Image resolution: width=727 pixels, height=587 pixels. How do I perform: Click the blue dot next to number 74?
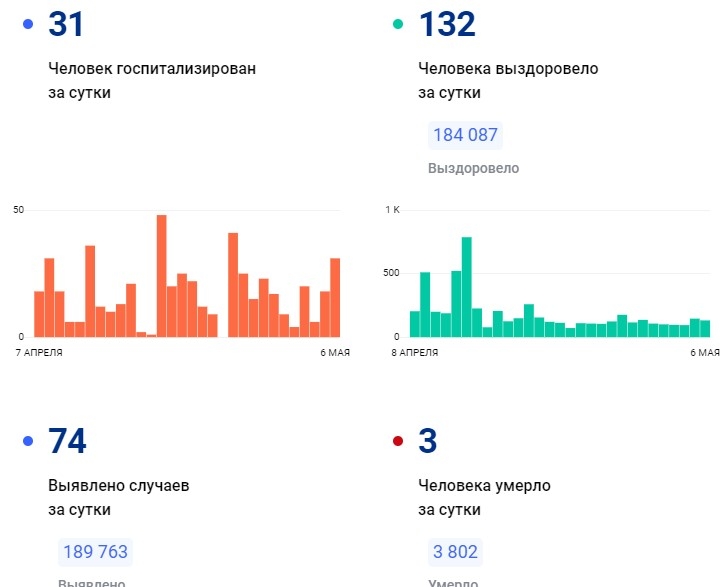tap(28, 441)
